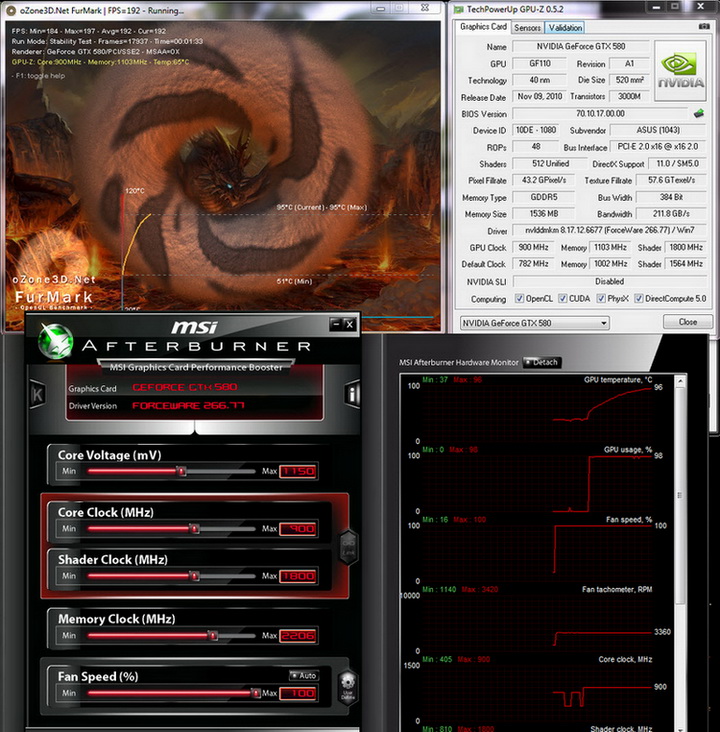The width and height of the screenshot is (720, 732).
Task: Click the GPU-Z title bar app icon
Action: [x=459, y=9]
